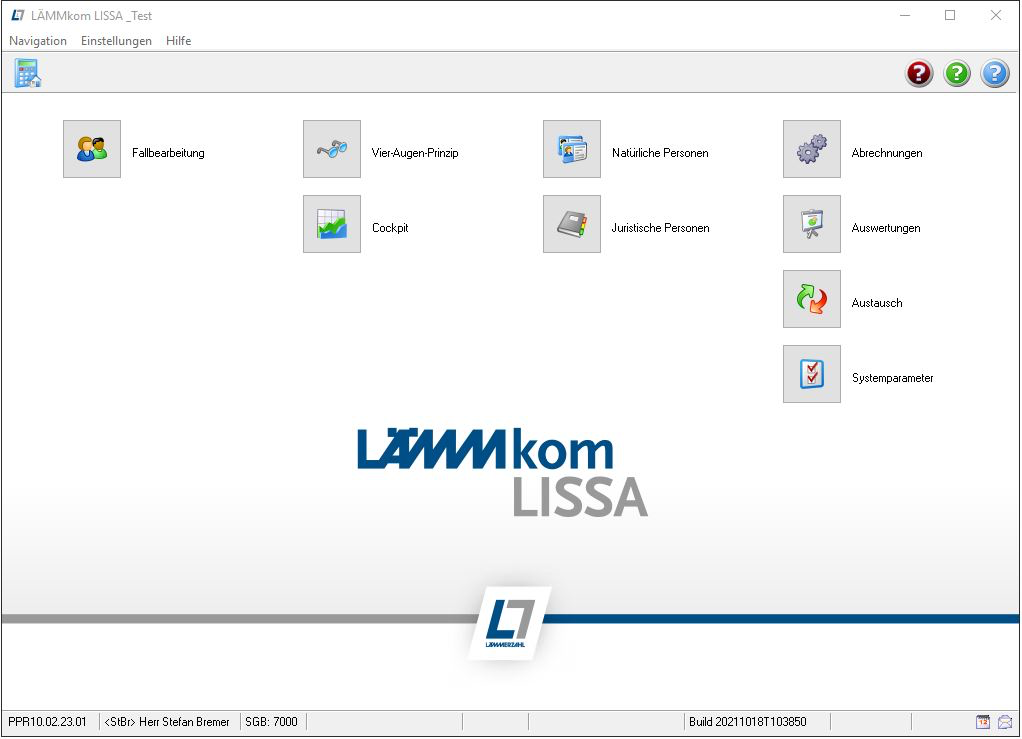This screenshot has width=1022, height=739.
Task: Open the Fallbearbeitung module icon
Action: (x=92, y=149)
